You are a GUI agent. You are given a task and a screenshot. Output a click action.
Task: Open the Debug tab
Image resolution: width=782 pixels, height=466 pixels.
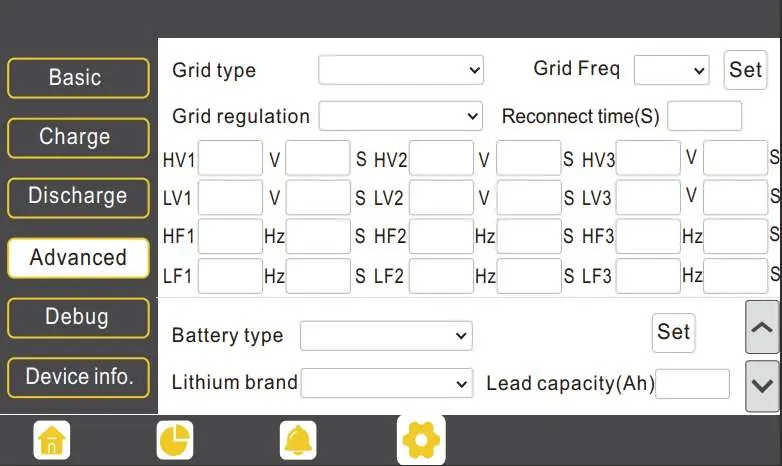[78, 318]
